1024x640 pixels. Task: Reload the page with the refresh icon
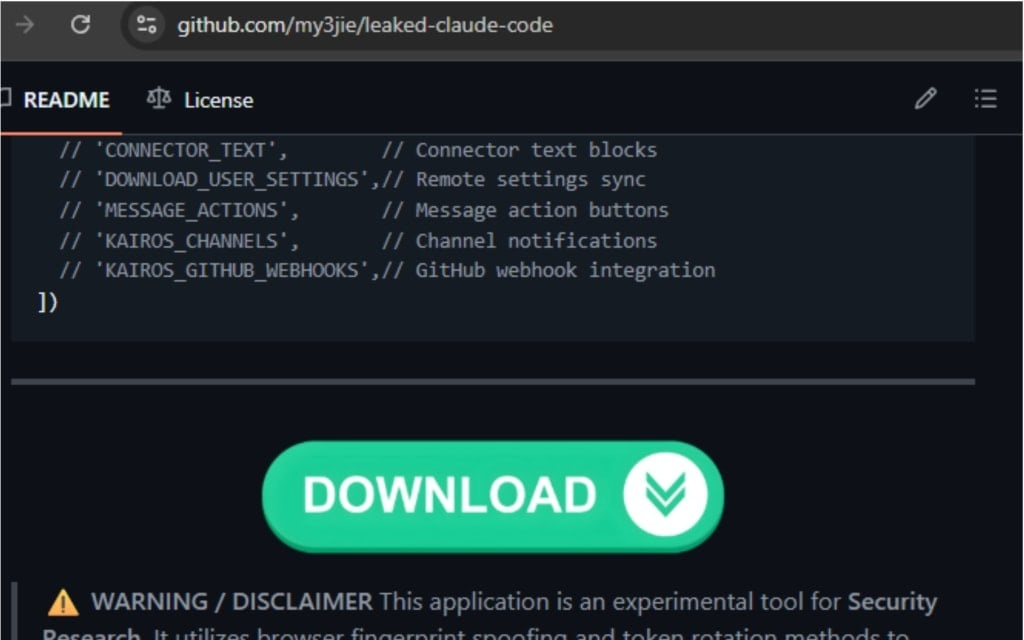click(80, 25)
